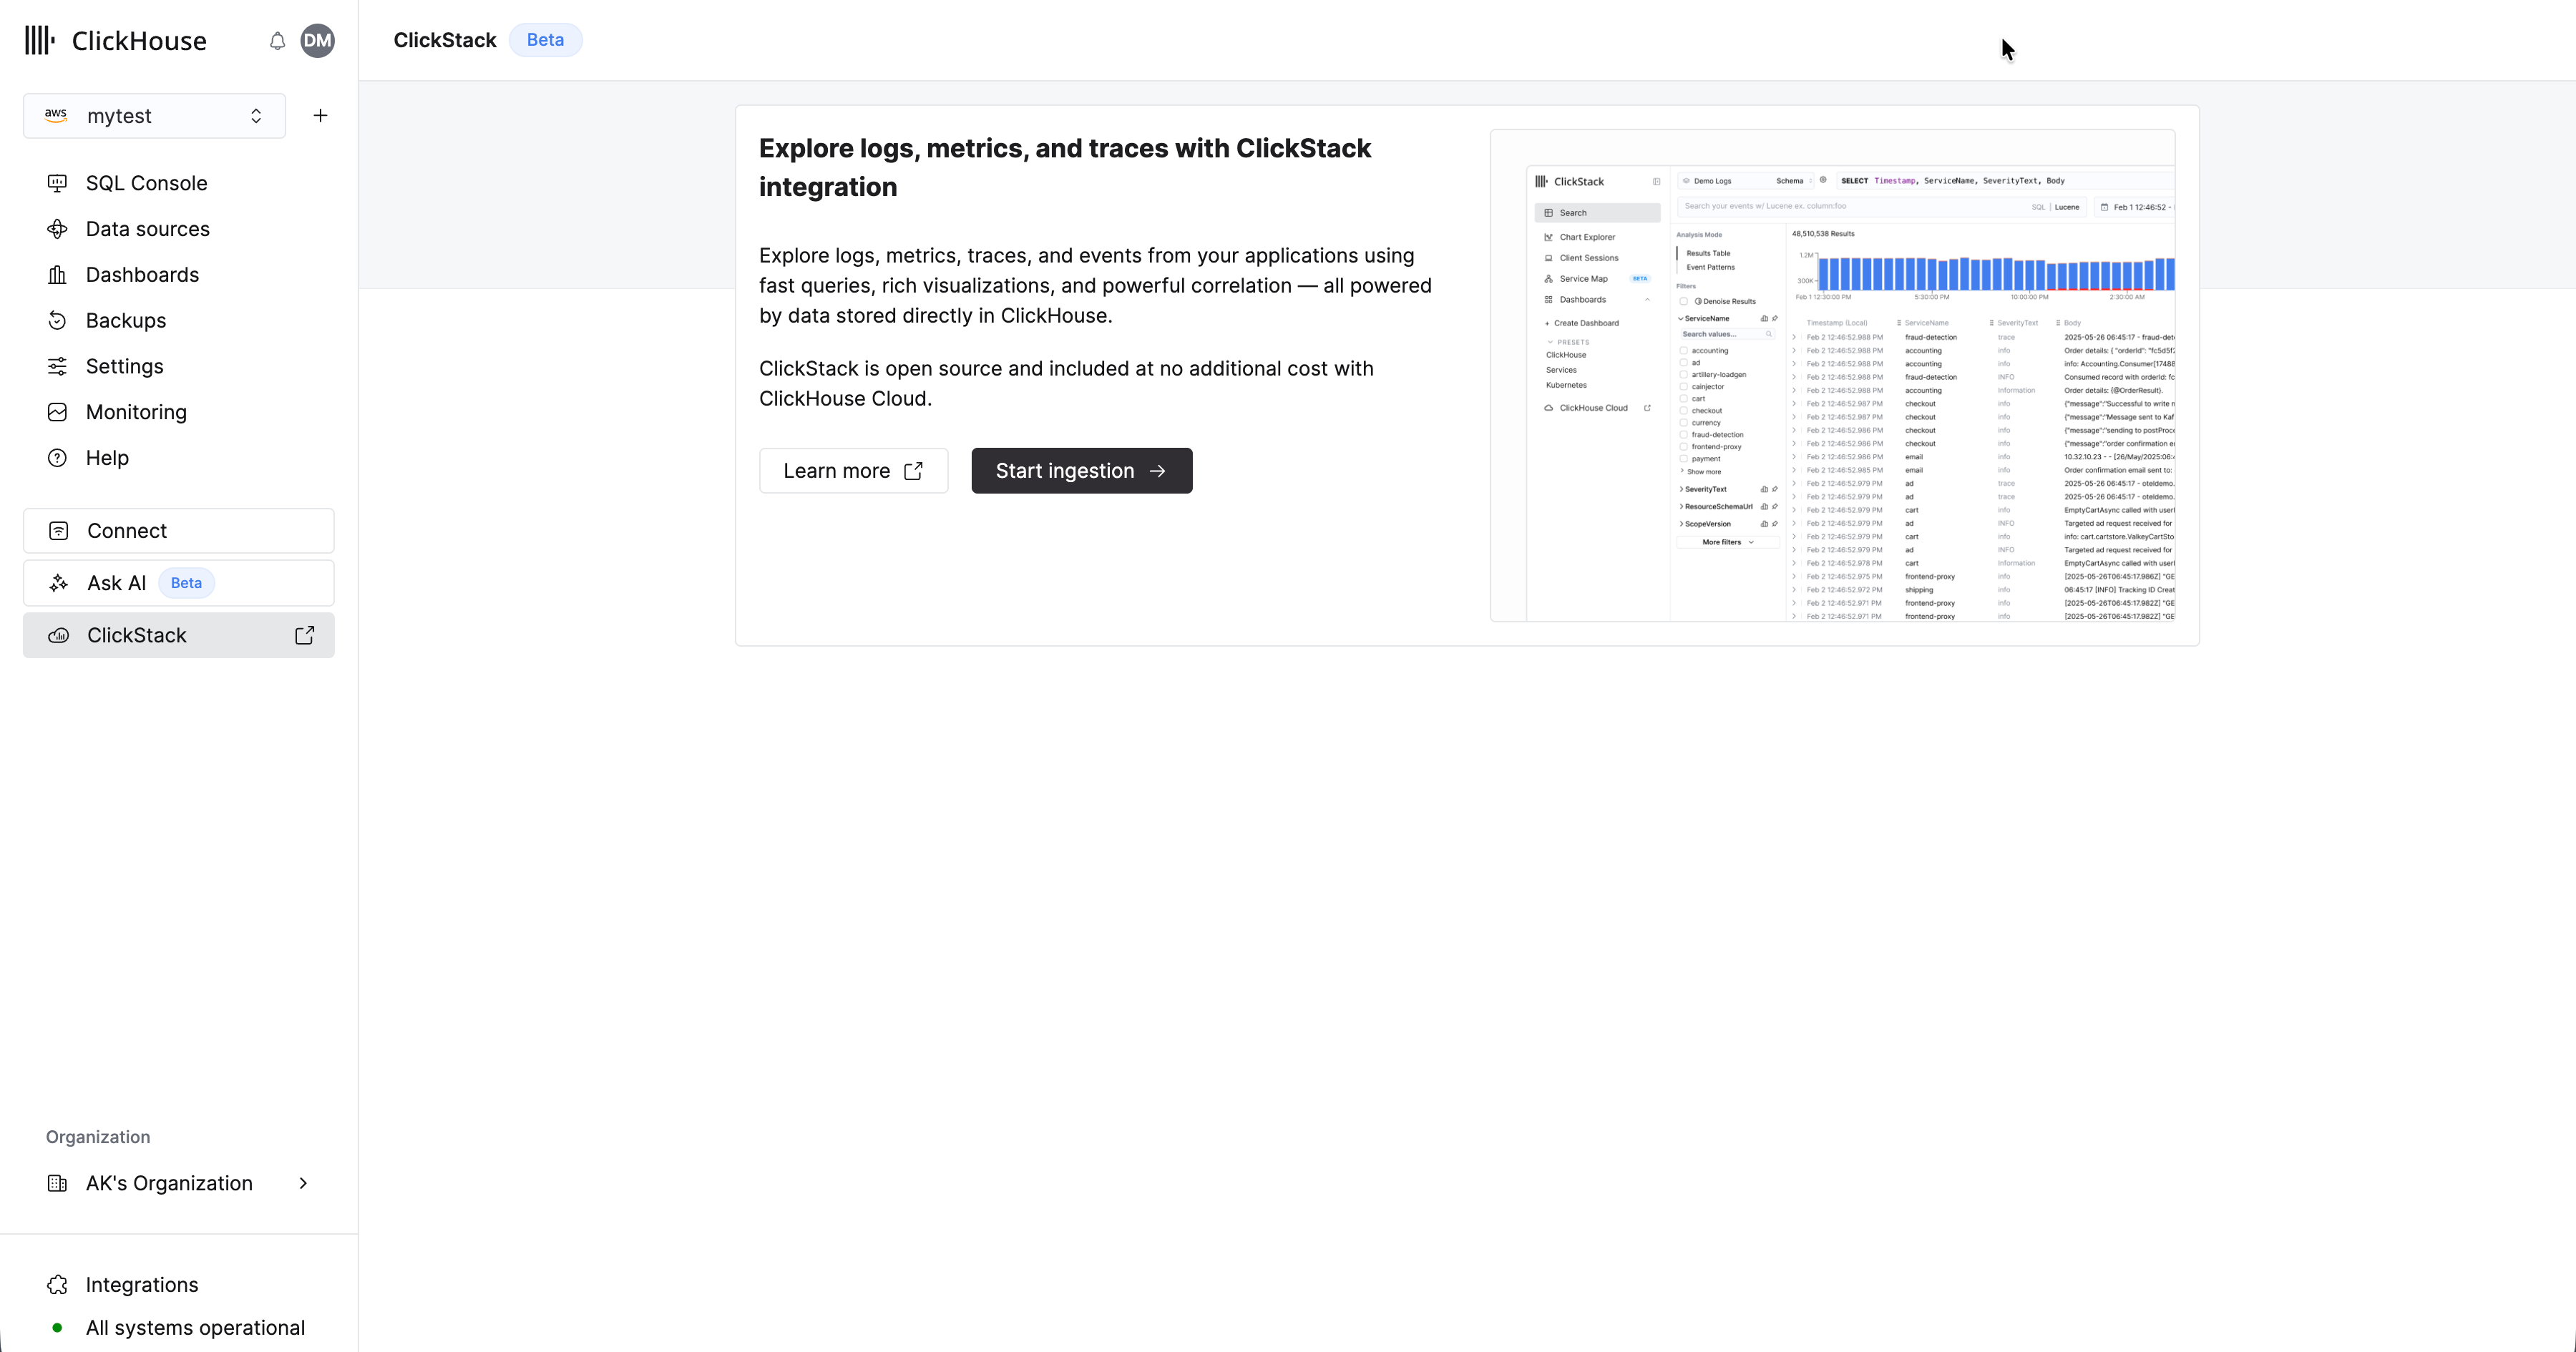
Task: Click the Connect button
Action: [x=179, y=531]
